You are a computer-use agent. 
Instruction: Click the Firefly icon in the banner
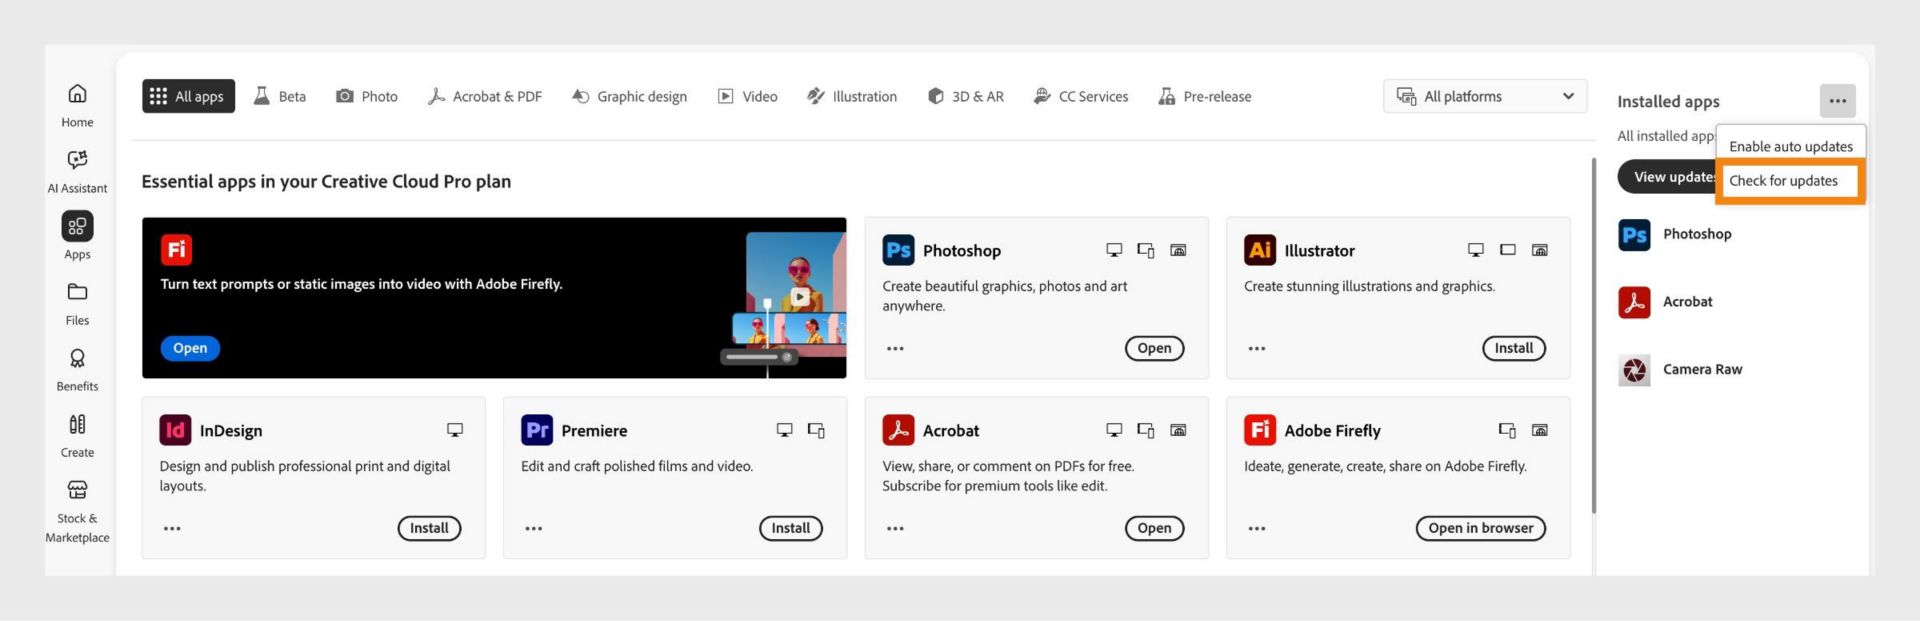click(176, 249)
